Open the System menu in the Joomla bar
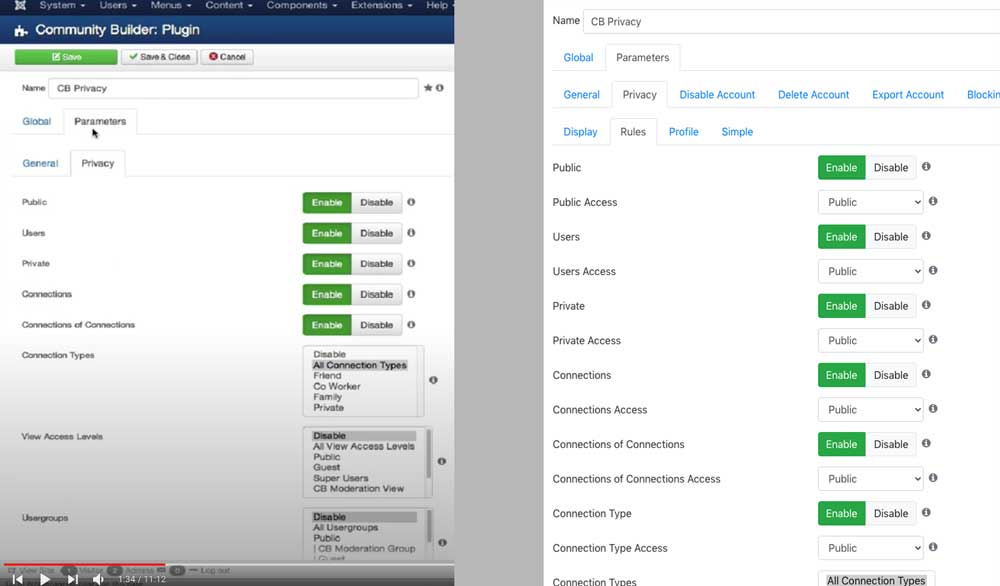The width and height of the screenshot is (1000, 586). pos(62,5)
